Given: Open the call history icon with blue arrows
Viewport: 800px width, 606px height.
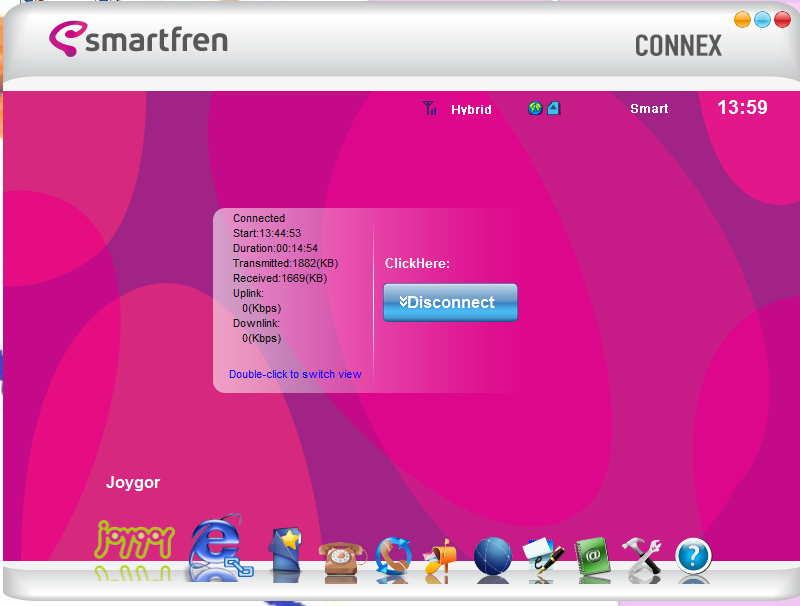Looking at the screenshot, I should pos(393,556).
